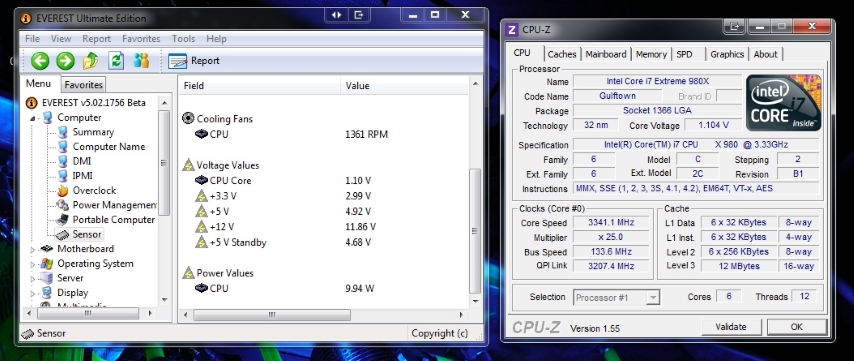Image resolution: width=854 pixels, height=361 pixels.
Task: Expand the Display node arrow
Action: [x=32, y=293]
